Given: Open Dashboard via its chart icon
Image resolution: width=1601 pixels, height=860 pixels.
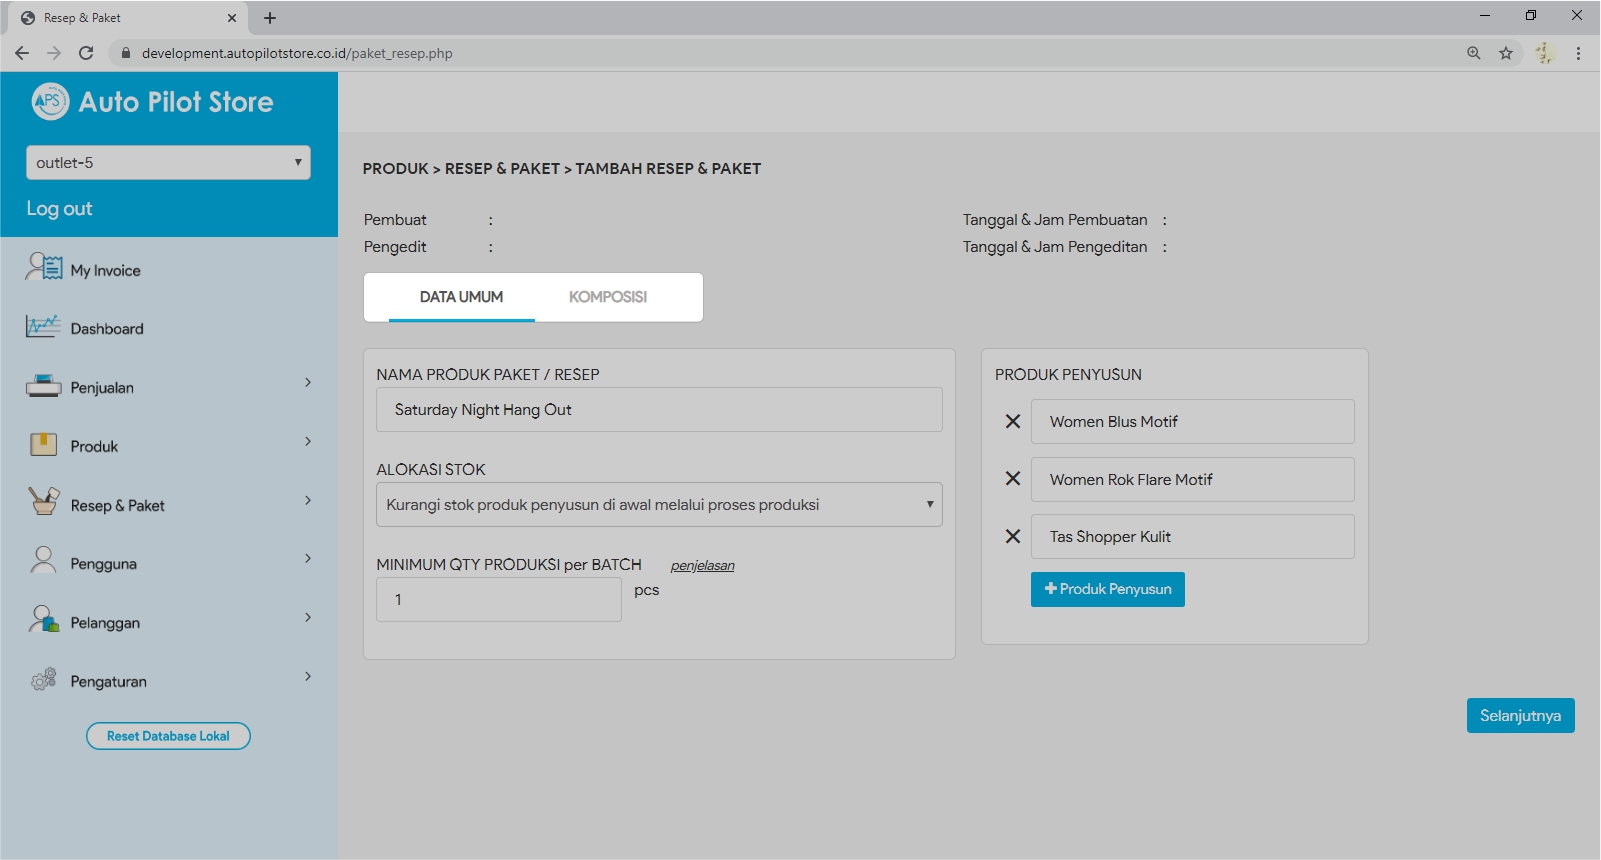Looking at the screenshot, I should point(43,327).
